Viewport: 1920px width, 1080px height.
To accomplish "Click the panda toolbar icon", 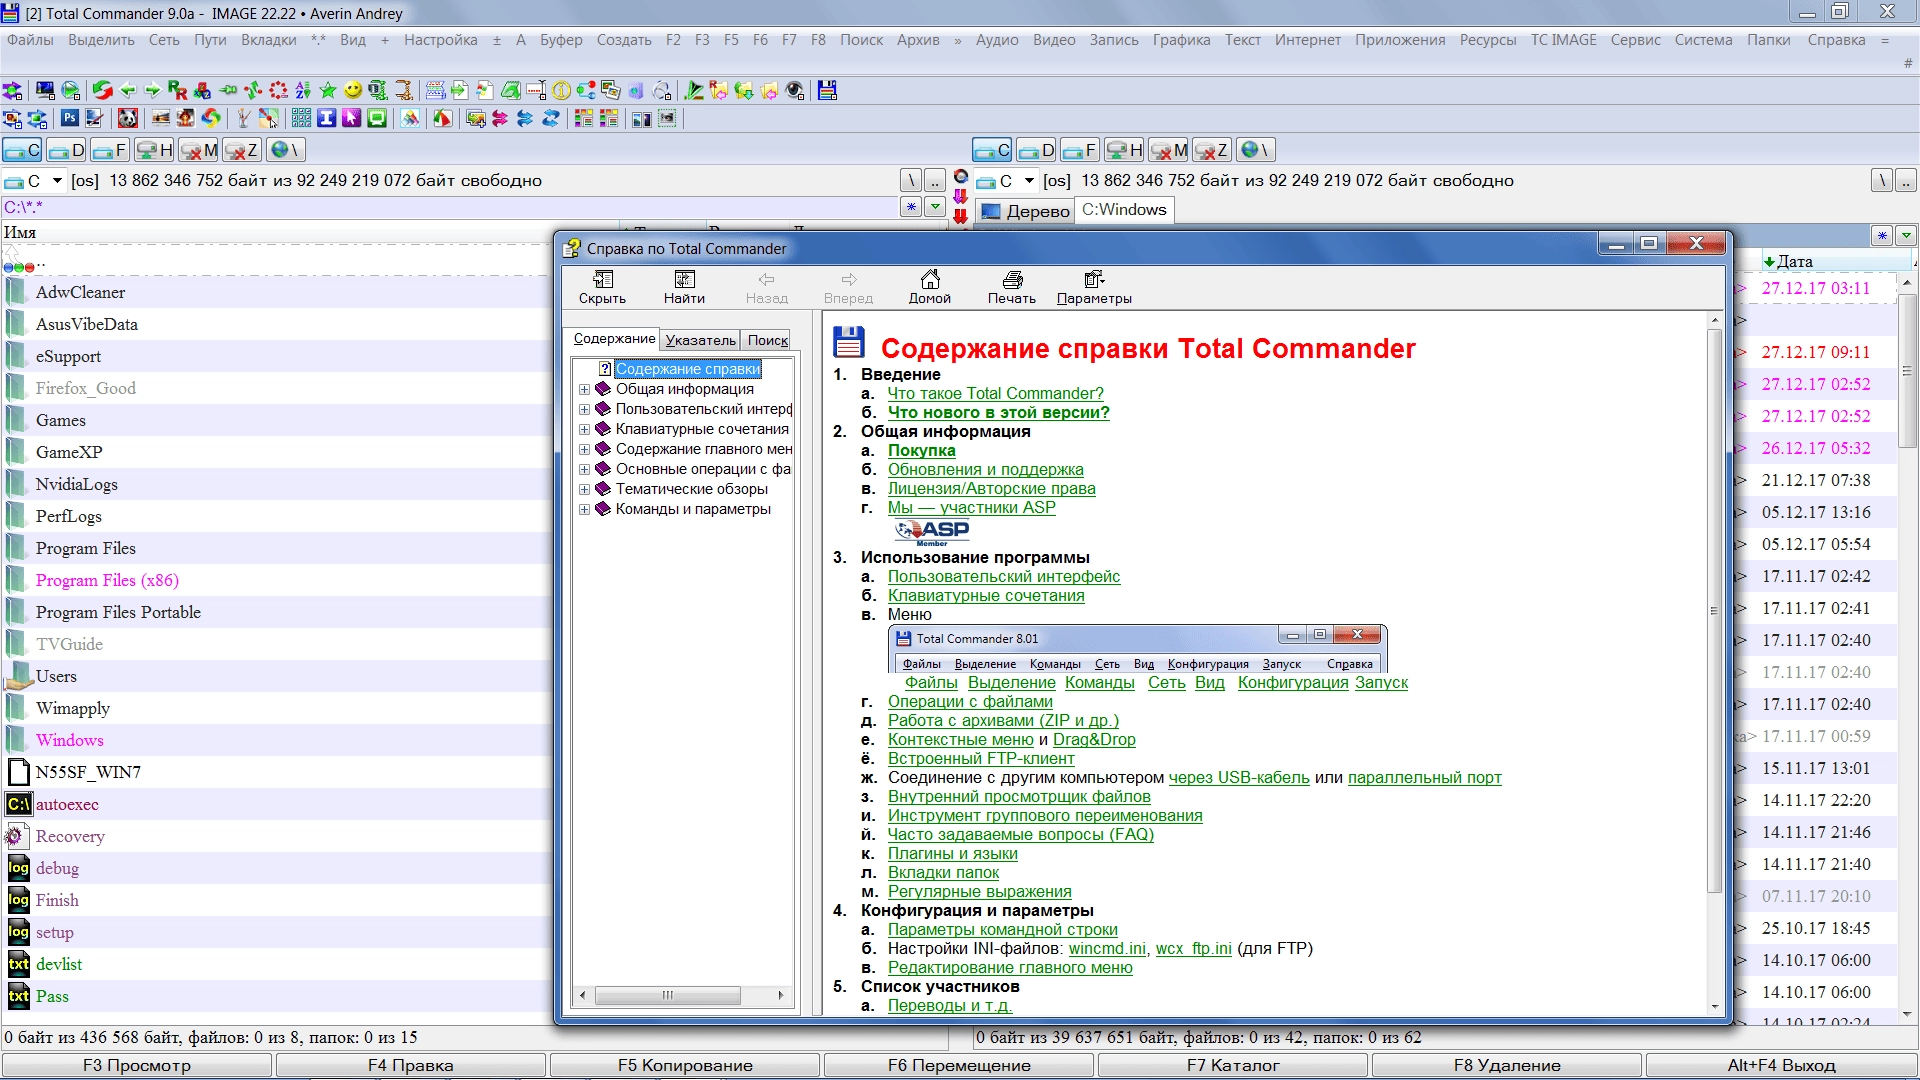I will click(128, 119).
